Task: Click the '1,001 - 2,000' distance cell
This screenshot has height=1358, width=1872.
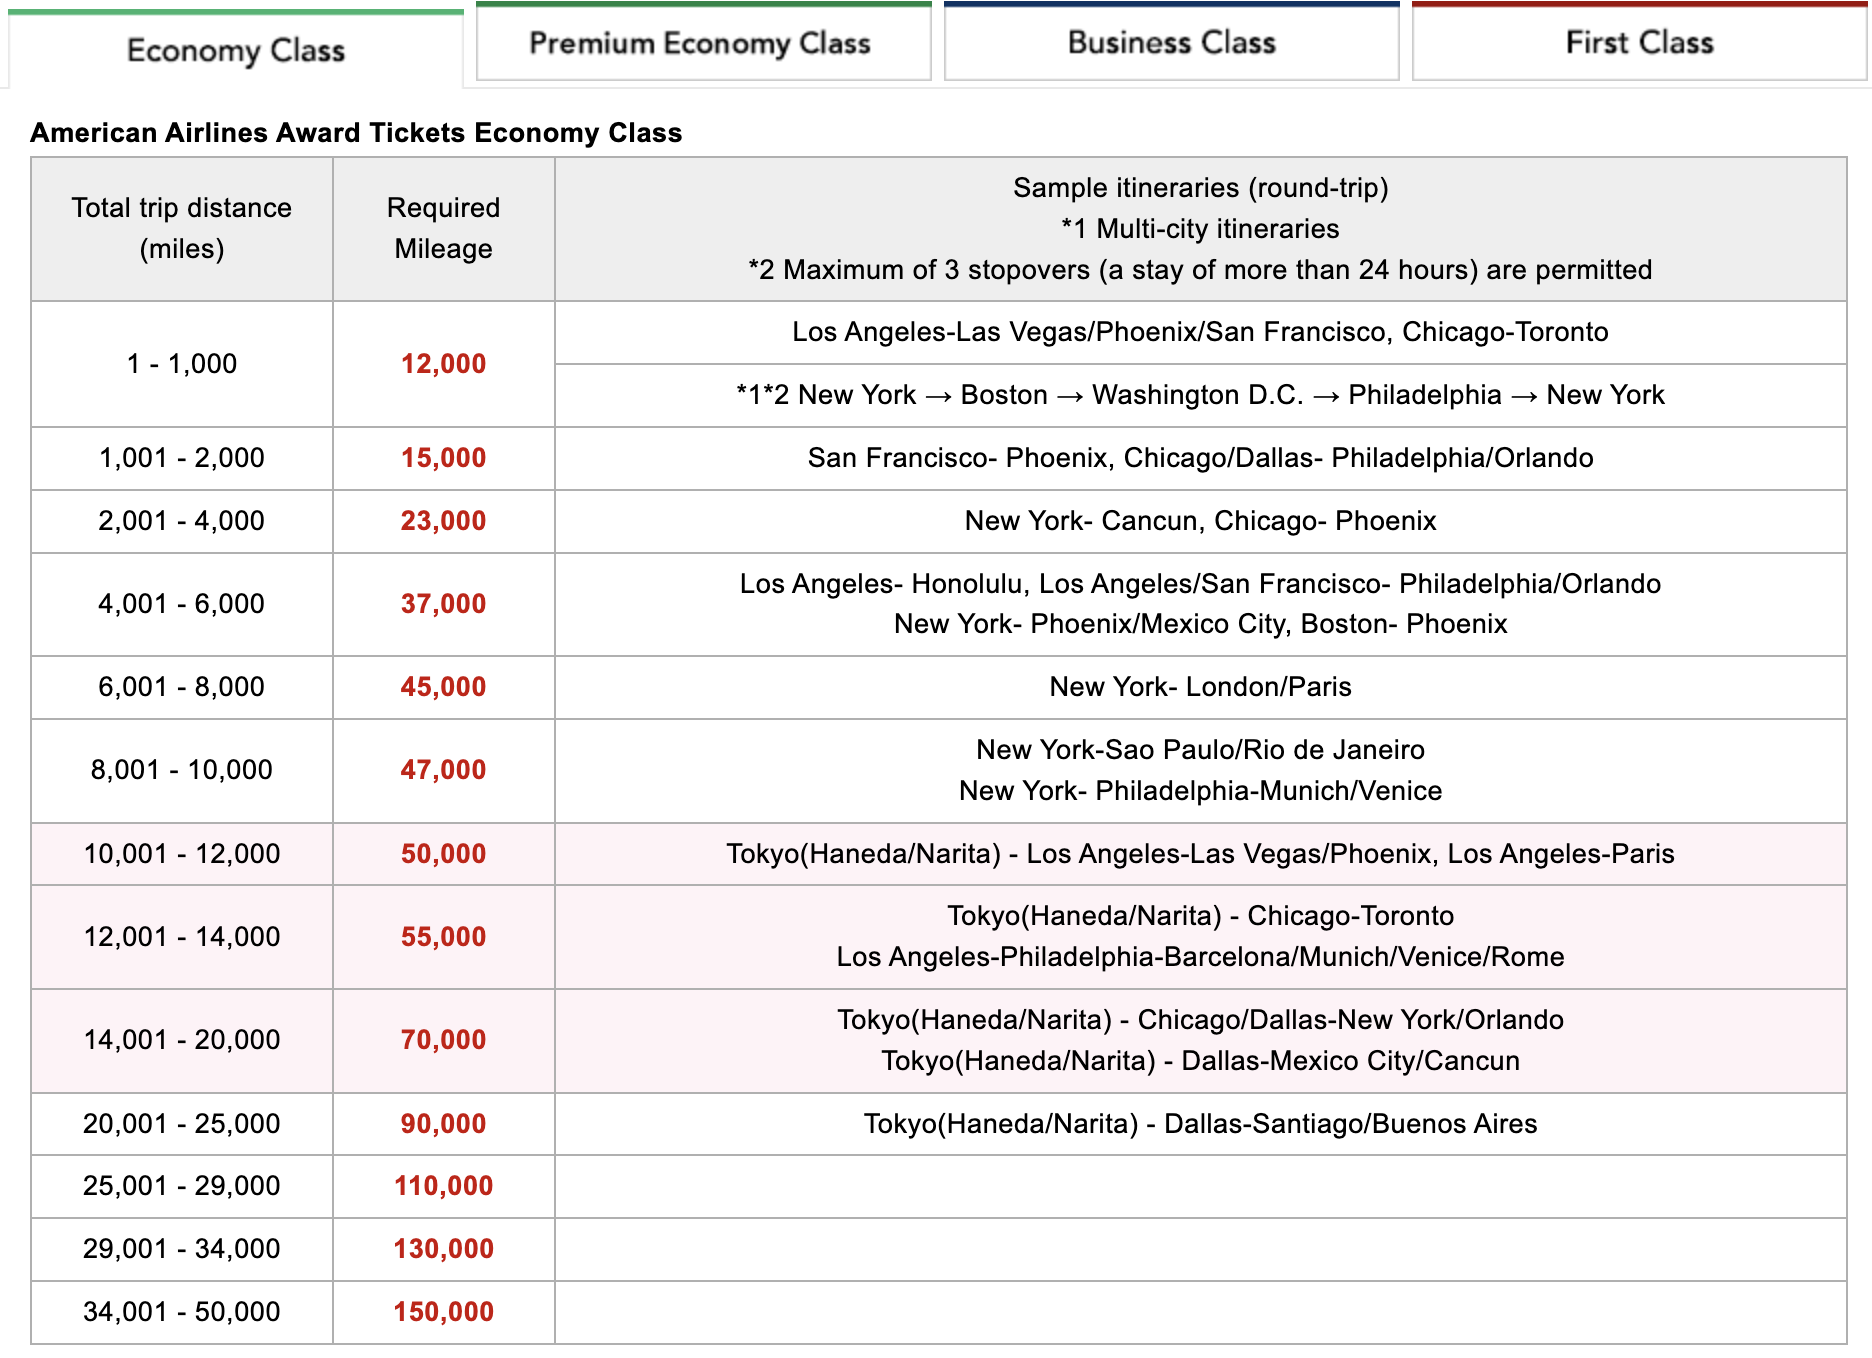Action: (182, 458)
